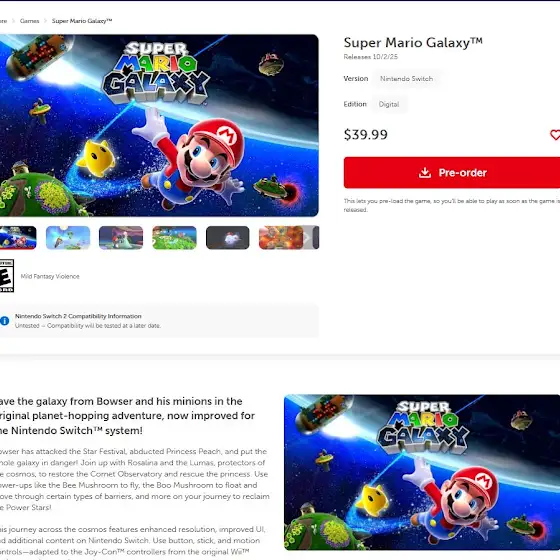560x560 pixels.
Task: Open the Games breadcrumb link
Action: (29, 21)
